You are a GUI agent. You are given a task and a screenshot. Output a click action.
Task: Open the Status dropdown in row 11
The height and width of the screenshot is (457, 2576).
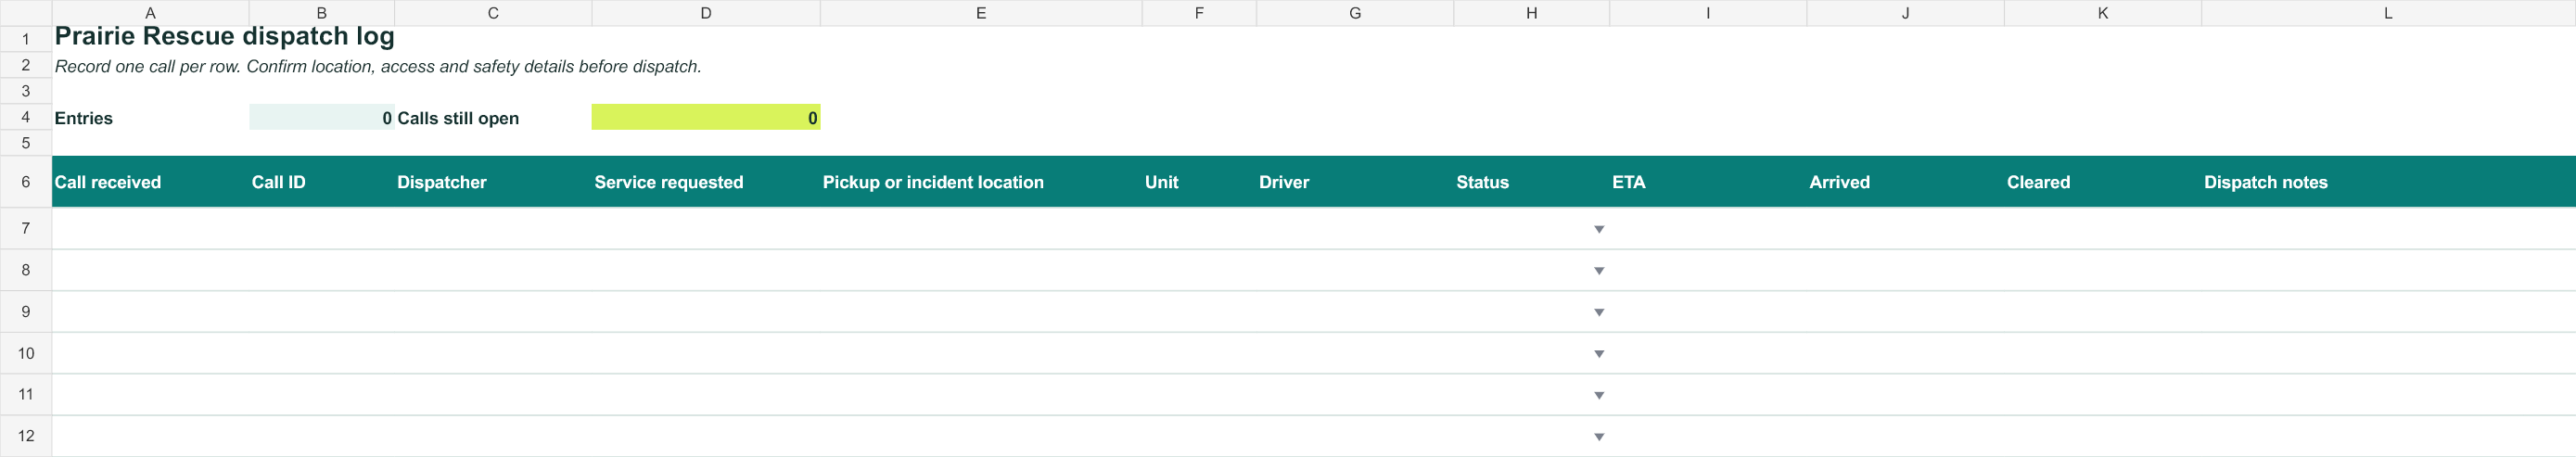point(1599,395)
